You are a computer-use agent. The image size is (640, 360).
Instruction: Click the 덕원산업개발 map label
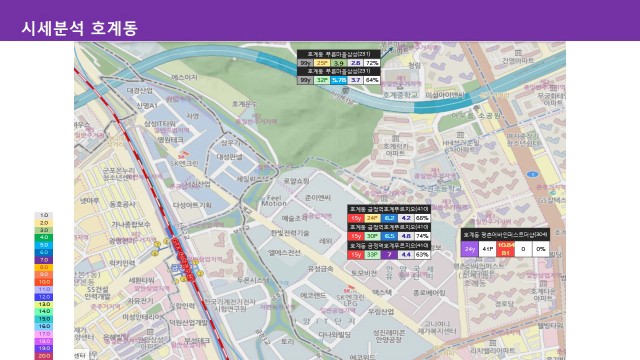[x=189, y=323]
